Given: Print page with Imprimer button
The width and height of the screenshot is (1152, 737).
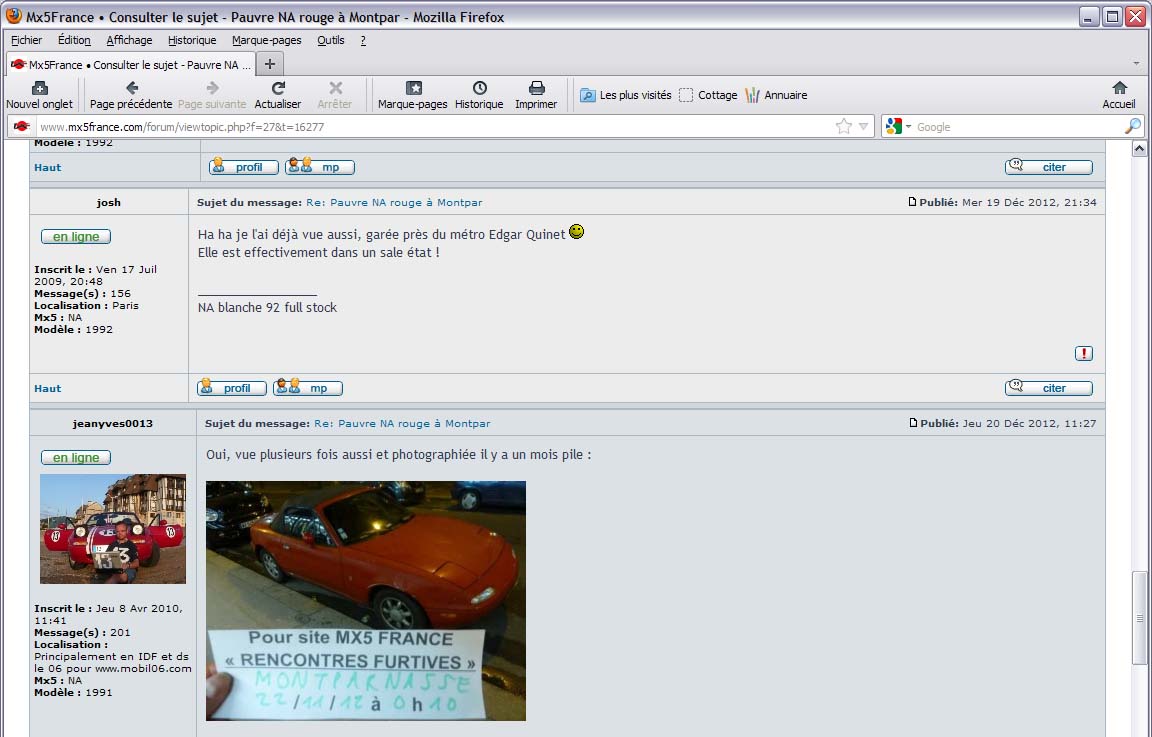Looking at the screenshot, I should (536, 96).
